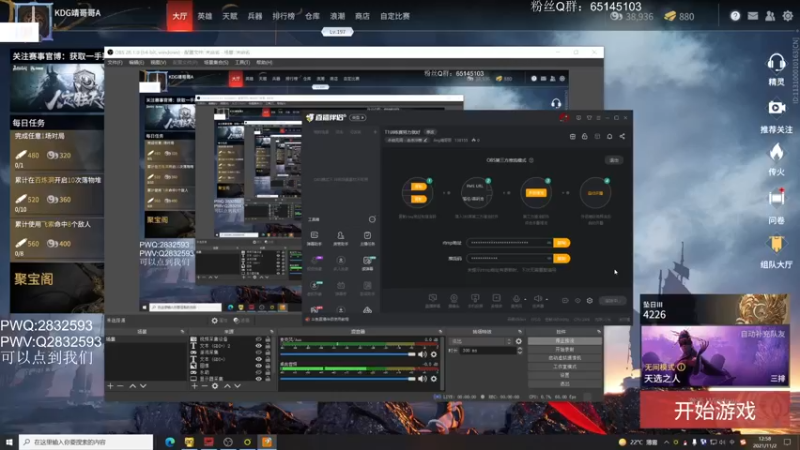
Task: Open the game friends list icon
Action: tap(770, 16)
